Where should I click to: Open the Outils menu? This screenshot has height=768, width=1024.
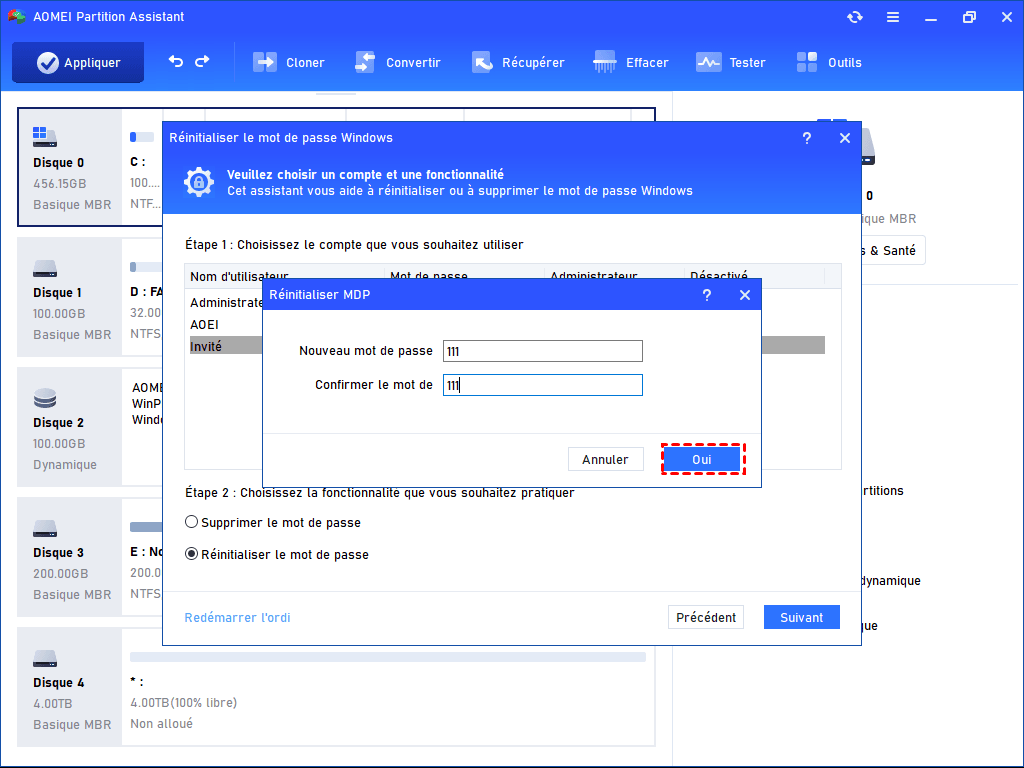(829, 62)
